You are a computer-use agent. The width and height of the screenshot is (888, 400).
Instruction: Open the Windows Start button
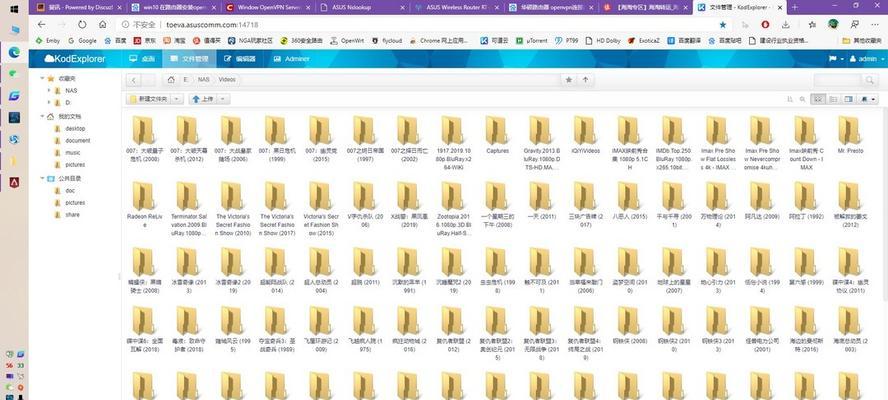pyautogui.click(x=14, y=9)
